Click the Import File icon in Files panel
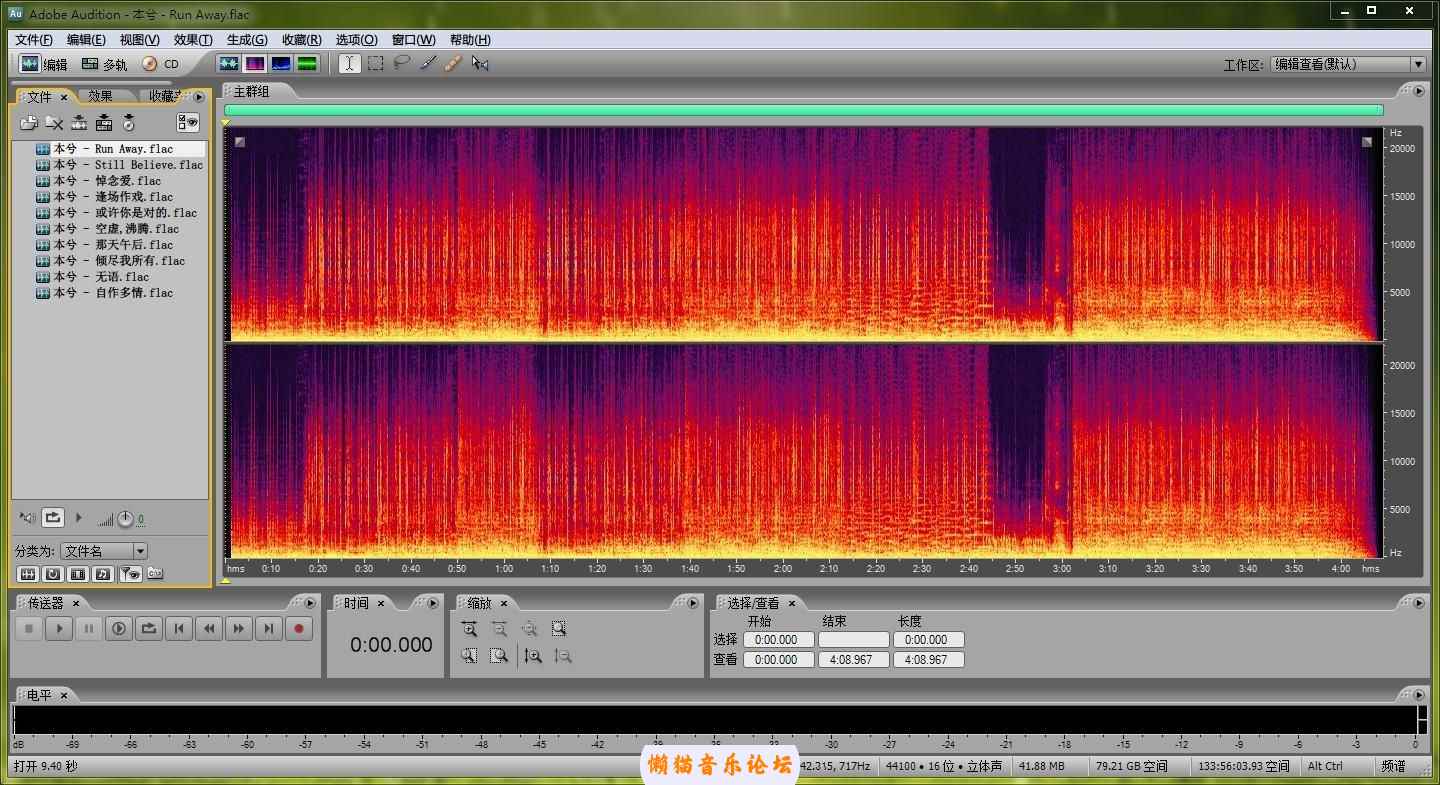The width and height of the screenshot is (1440, 785). coord(28,123)
